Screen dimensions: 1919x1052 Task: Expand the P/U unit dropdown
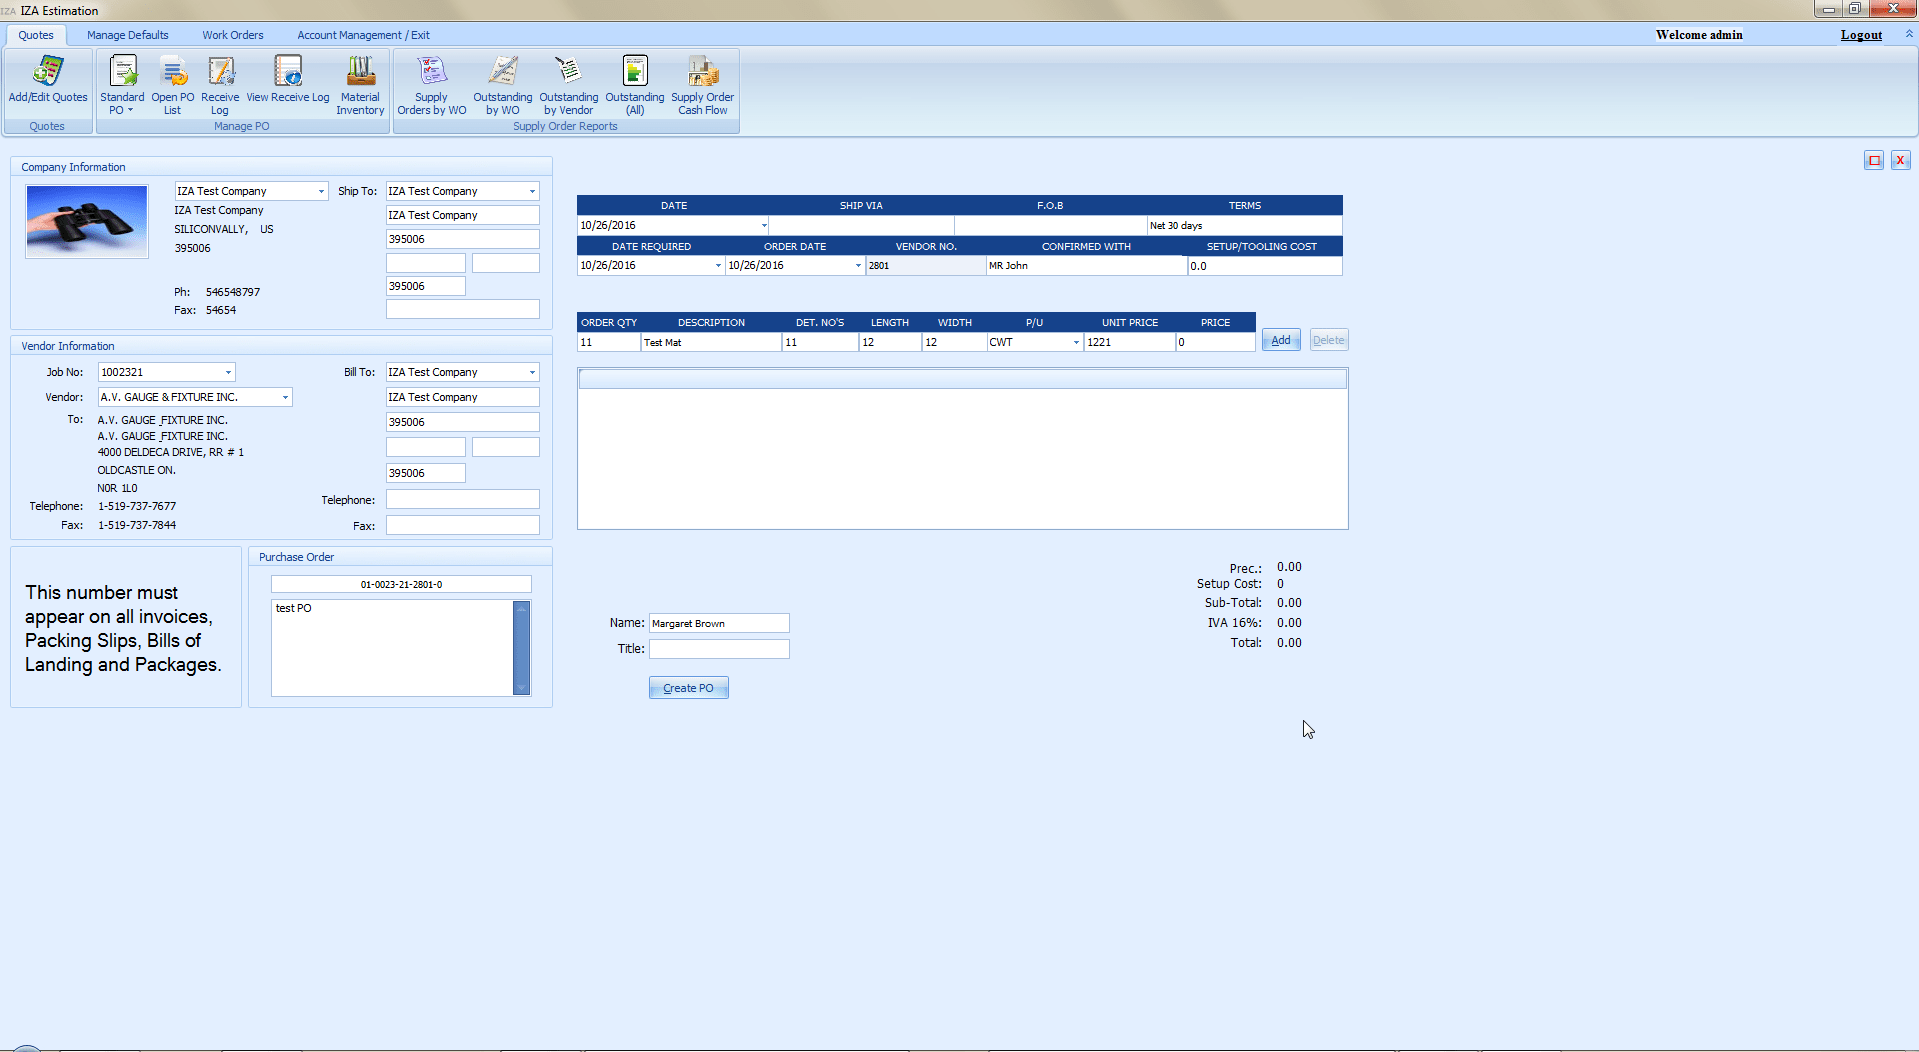(x=1076, y=343)
